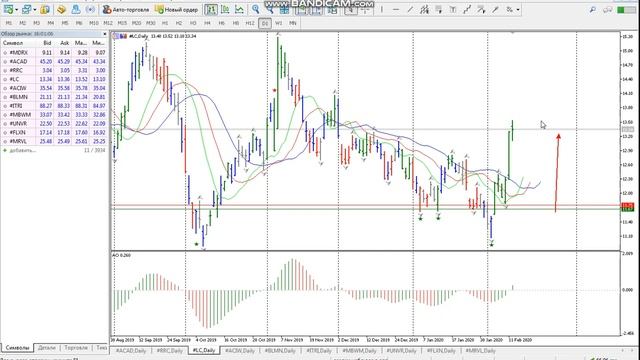Select the #RRC symbol row
Screen dimensions: 640x360
pyautogui.click(x=54, y=70)
